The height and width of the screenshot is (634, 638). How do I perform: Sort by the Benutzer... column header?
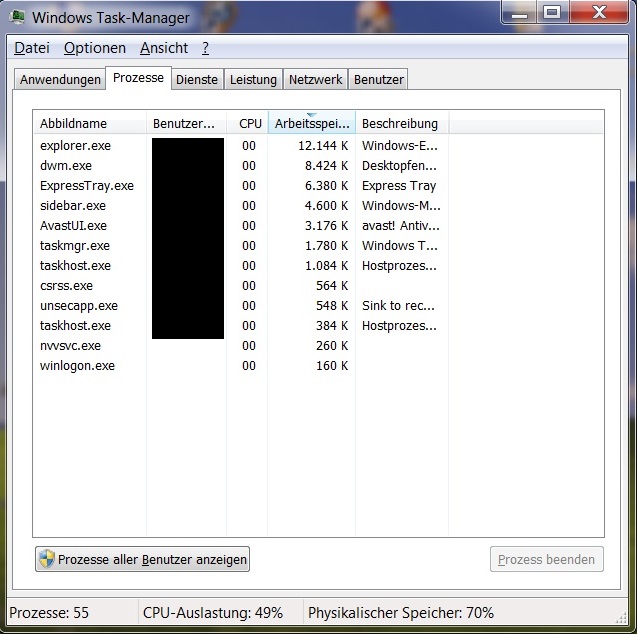click(x=186, y=123)
